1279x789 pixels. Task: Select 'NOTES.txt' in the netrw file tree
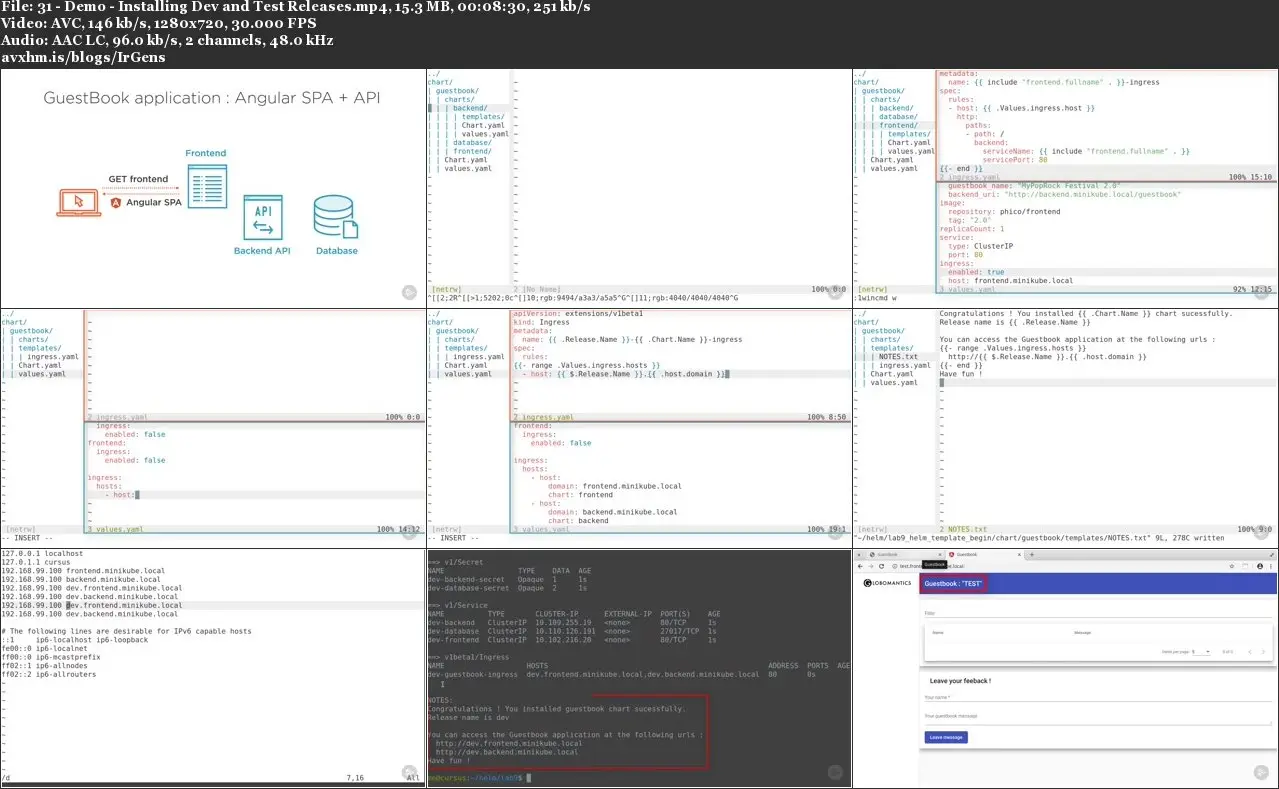point(898,357)
